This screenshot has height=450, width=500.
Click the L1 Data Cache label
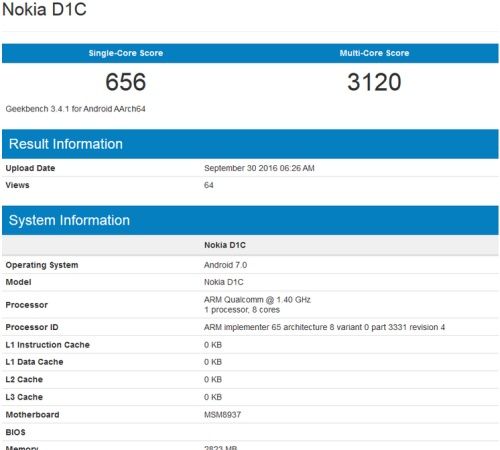pyautogui.click(x=34, y=362)
